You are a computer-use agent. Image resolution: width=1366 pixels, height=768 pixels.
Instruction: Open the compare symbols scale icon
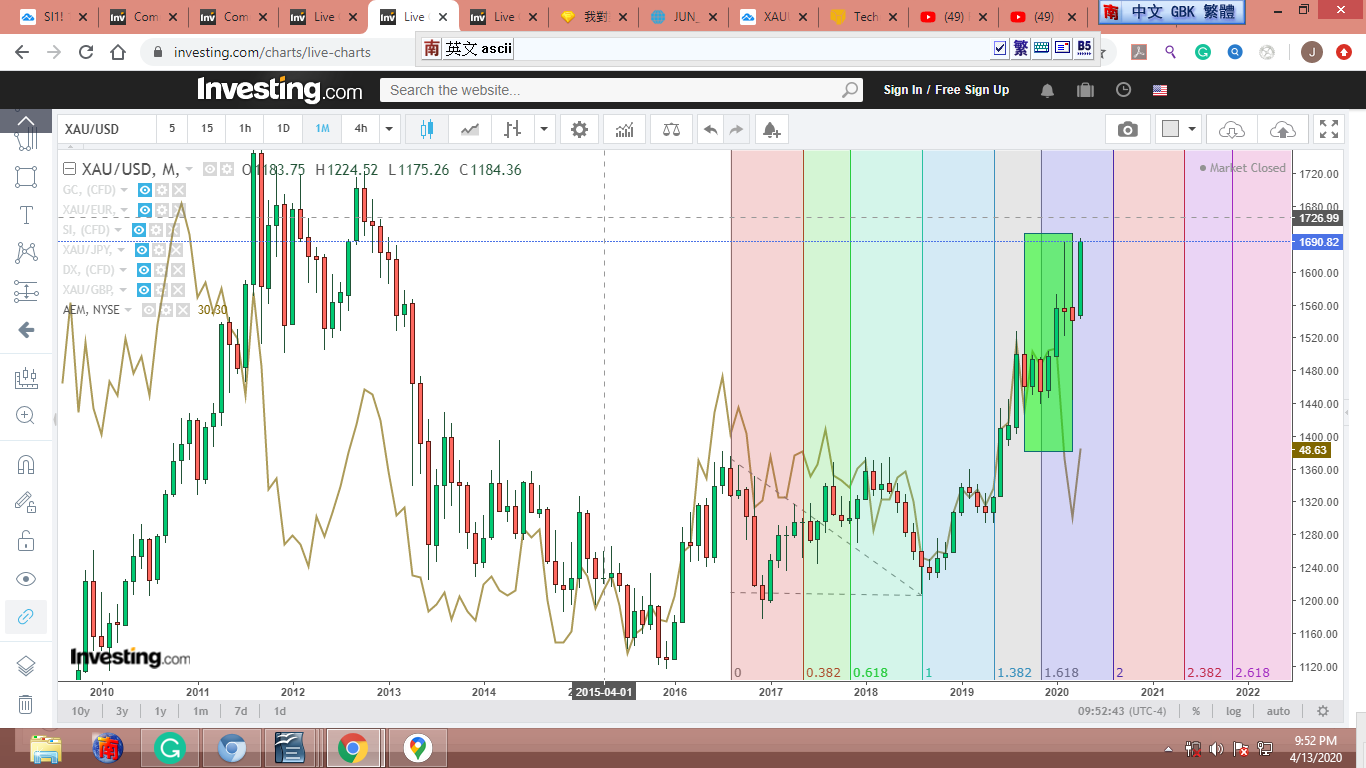[x=671, y=129]
